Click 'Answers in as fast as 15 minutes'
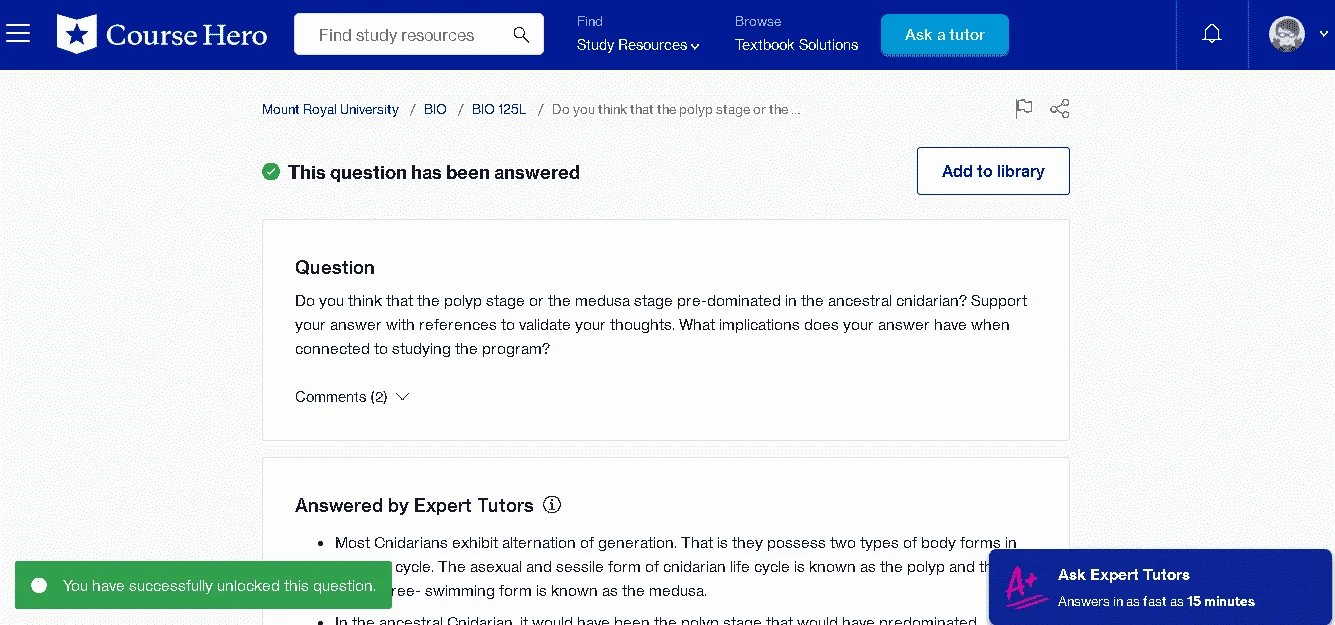This screenshot has width=1335, height=625. [x=1156, y=602]
